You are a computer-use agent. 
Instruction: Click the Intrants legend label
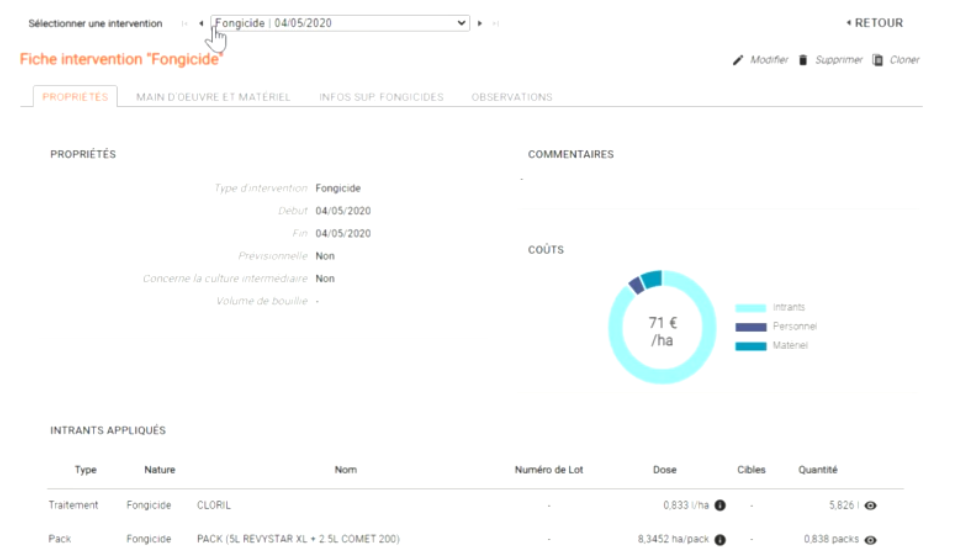coord(789,308)
